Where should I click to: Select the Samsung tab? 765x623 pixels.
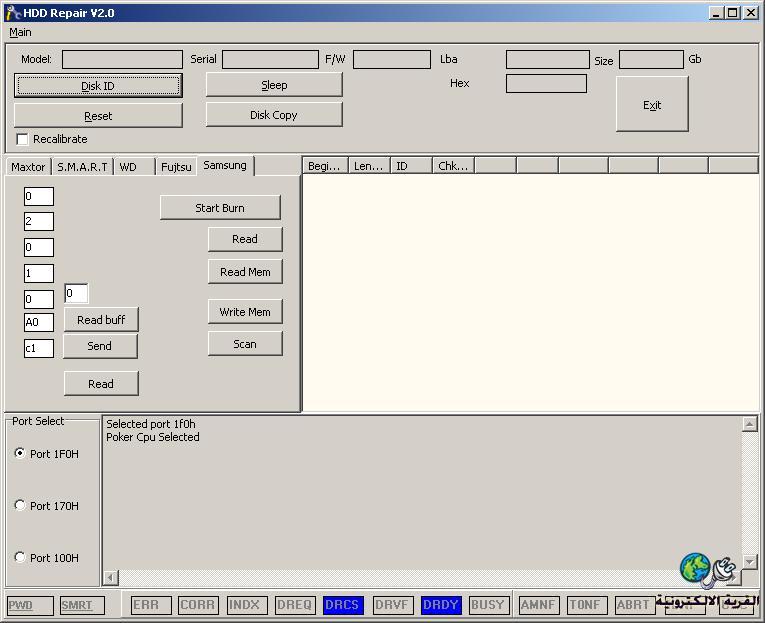[225, 165]
